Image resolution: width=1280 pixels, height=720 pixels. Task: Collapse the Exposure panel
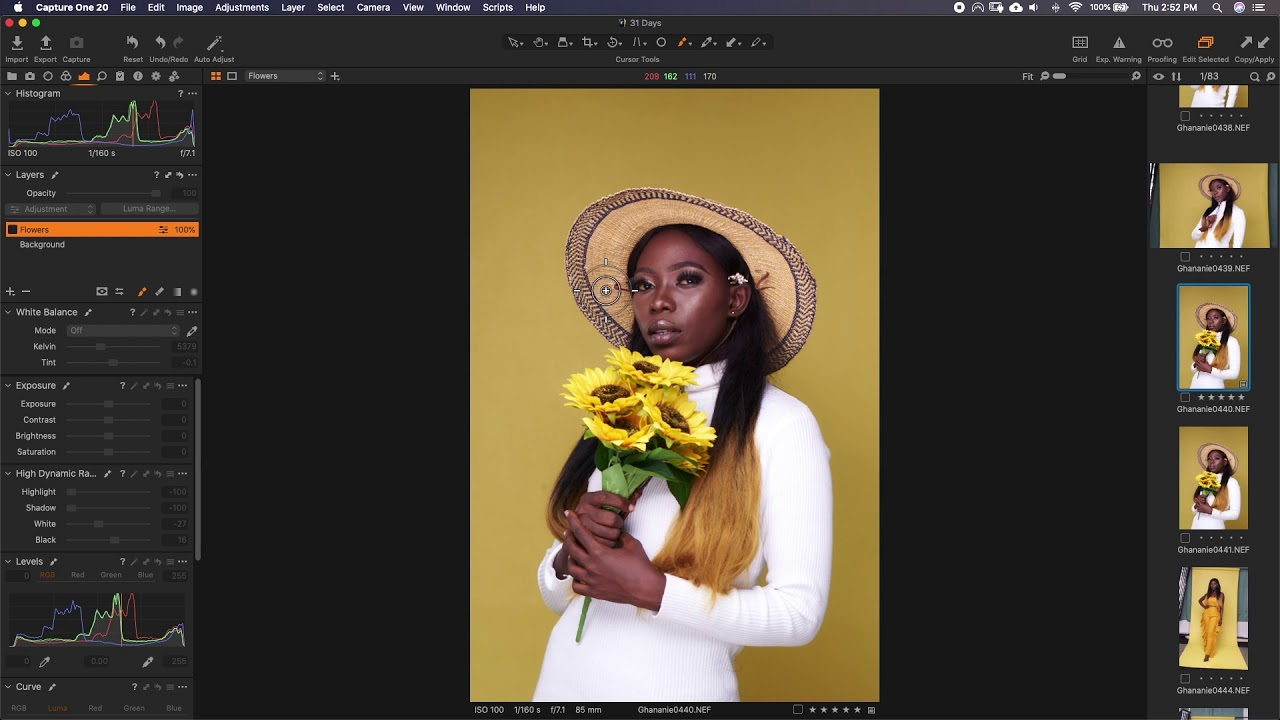pyautogui.click(x=8, y=385)
